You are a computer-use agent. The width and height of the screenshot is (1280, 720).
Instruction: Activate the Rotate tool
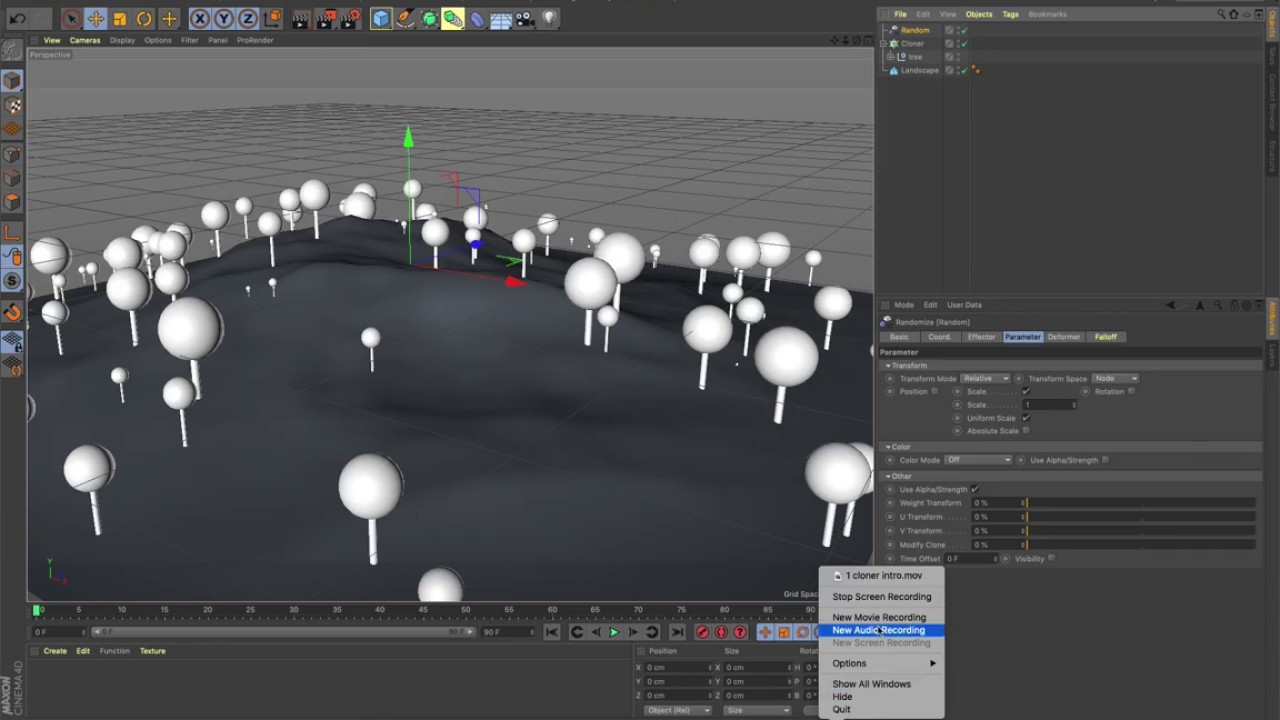144,18
